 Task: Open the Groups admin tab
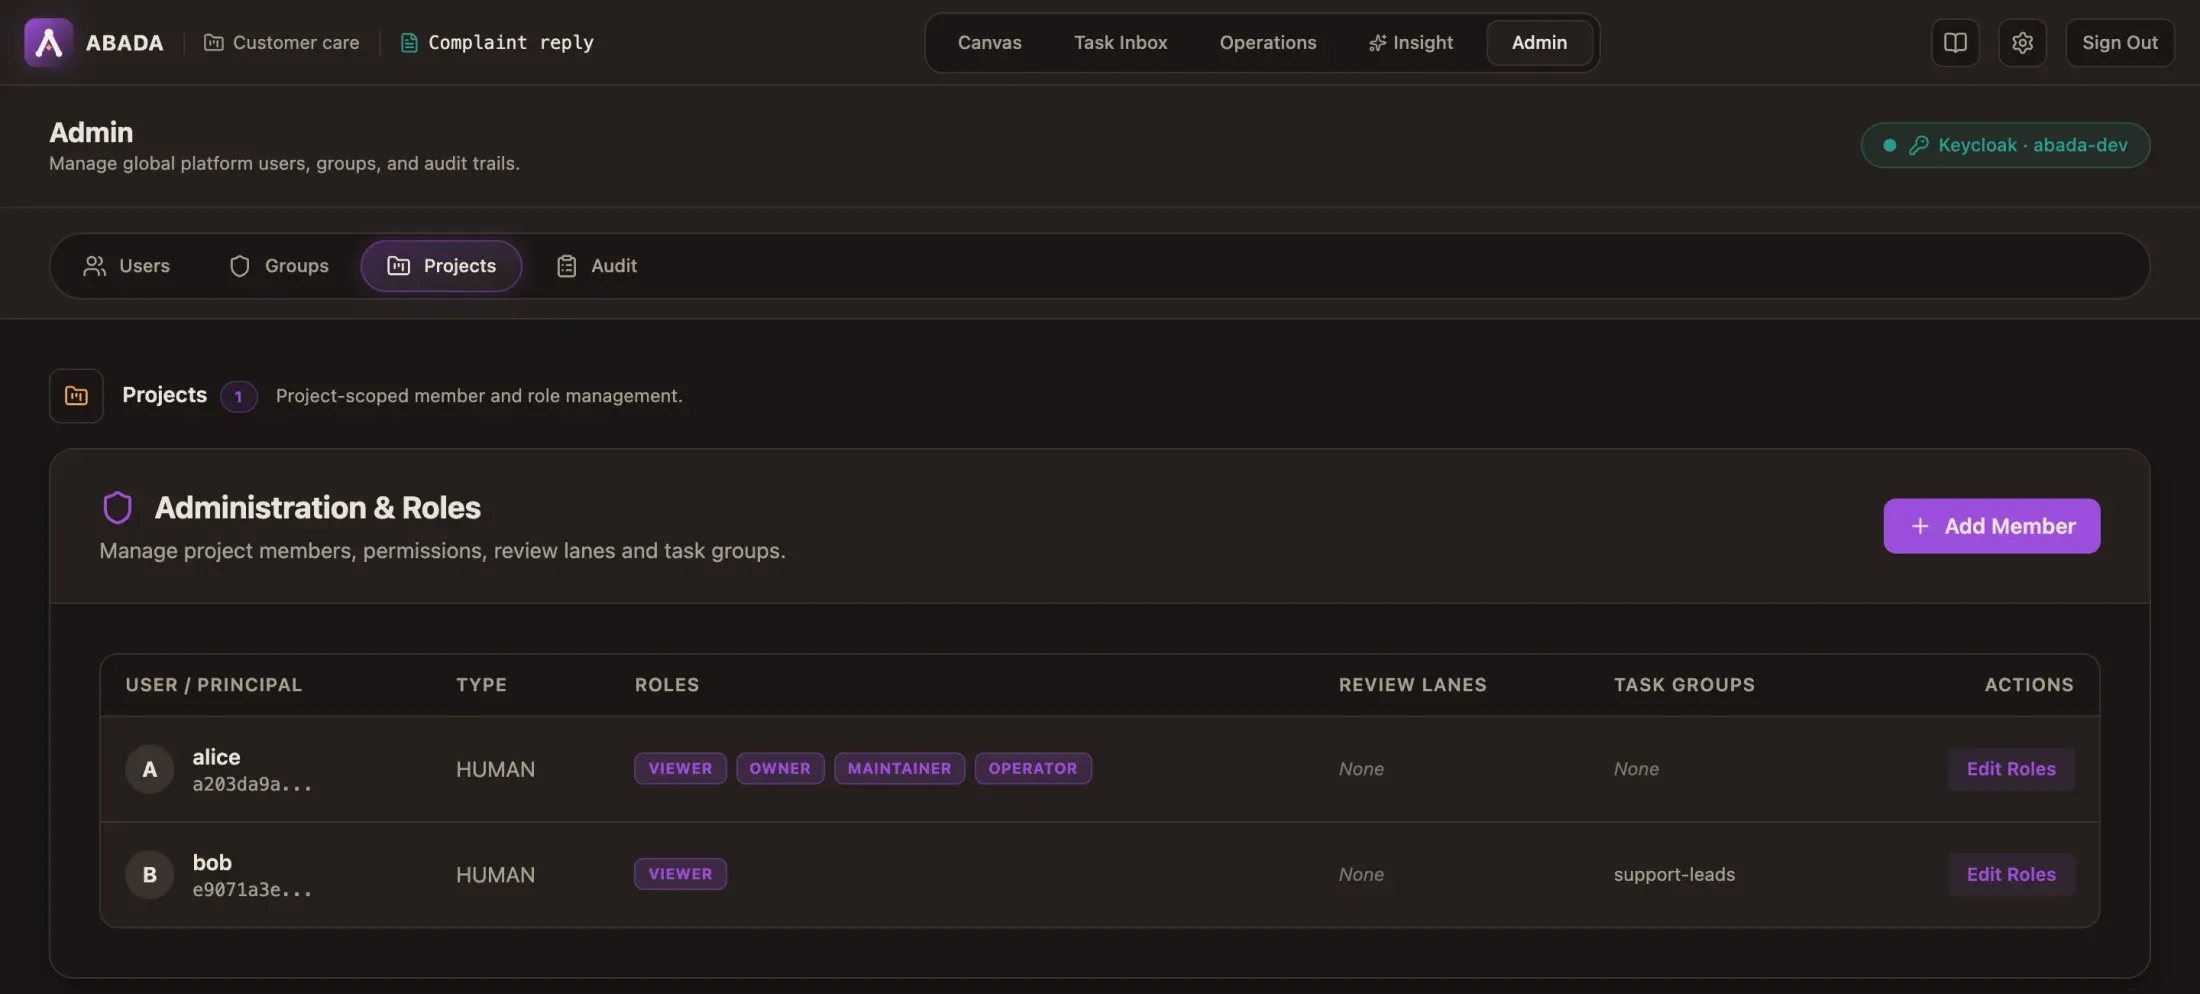coord(278,266)
